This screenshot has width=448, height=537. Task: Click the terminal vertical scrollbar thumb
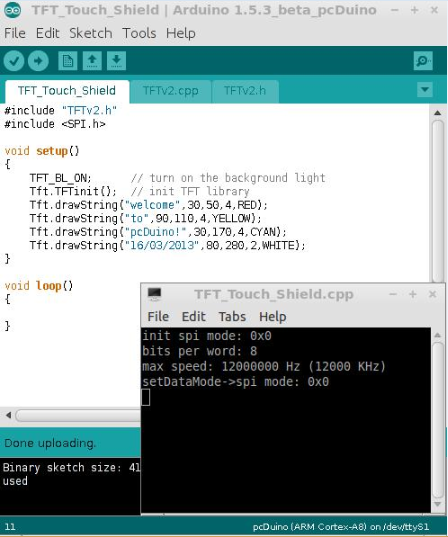point(438,420)
